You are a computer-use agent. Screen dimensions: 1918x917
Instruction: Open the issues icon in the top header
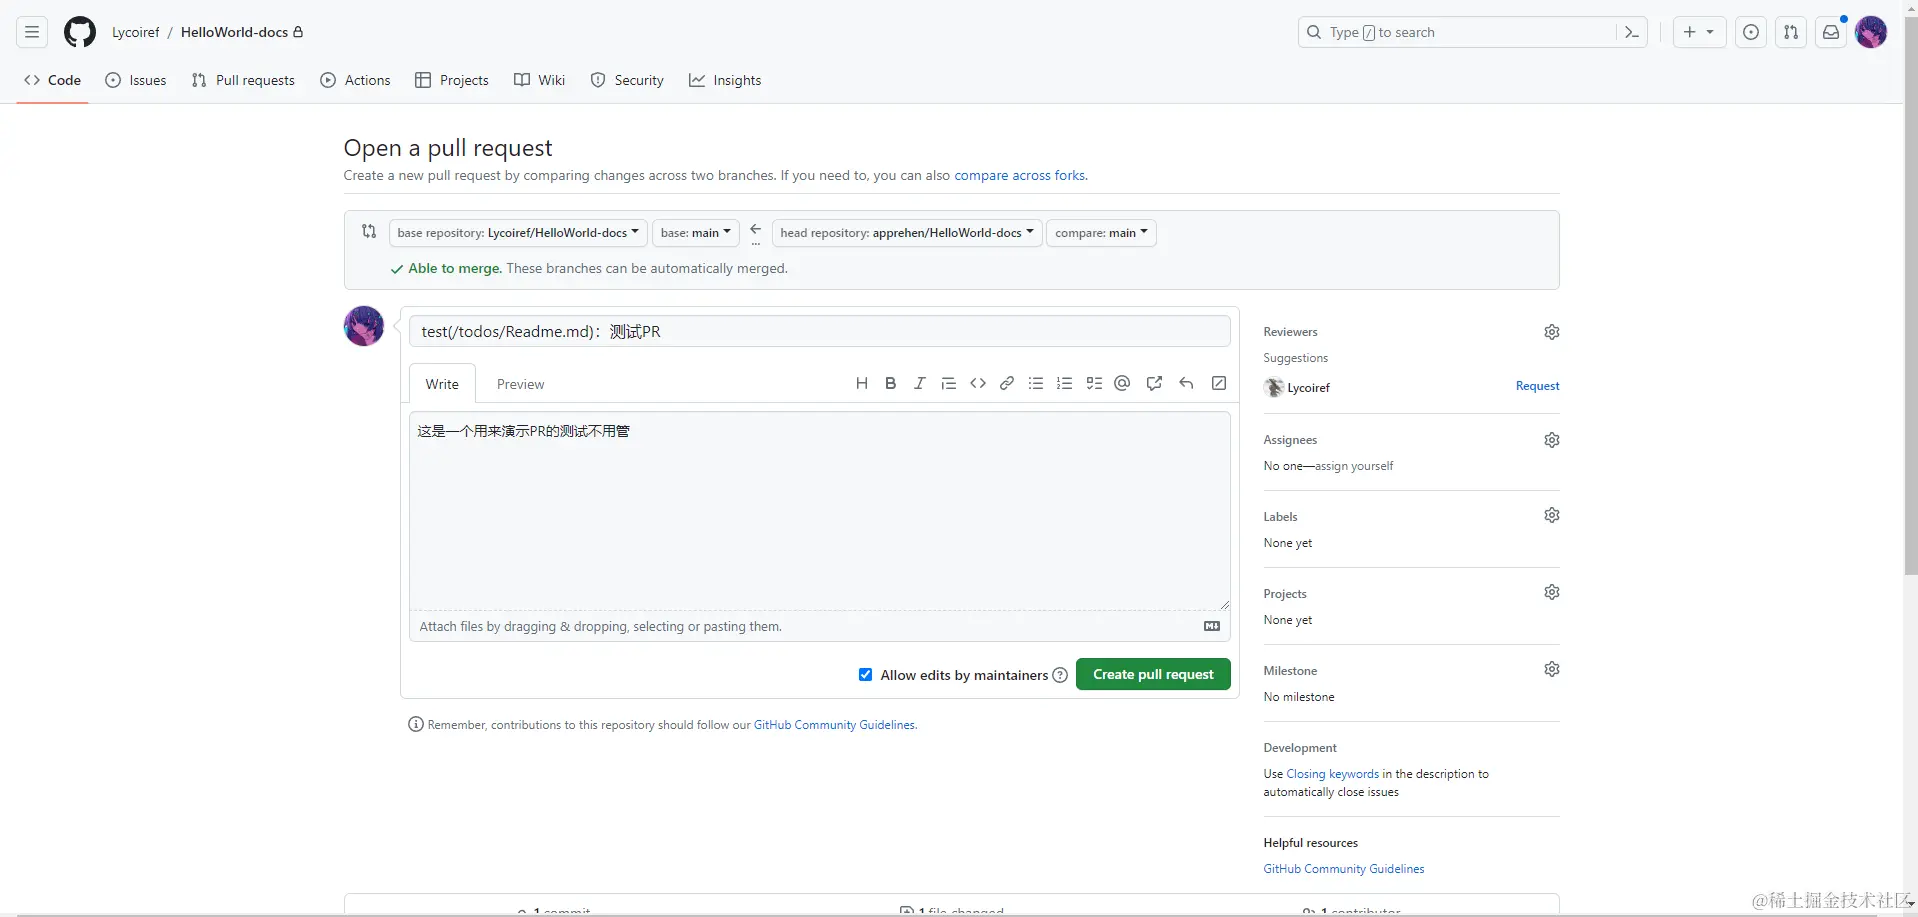(1751, 32)
